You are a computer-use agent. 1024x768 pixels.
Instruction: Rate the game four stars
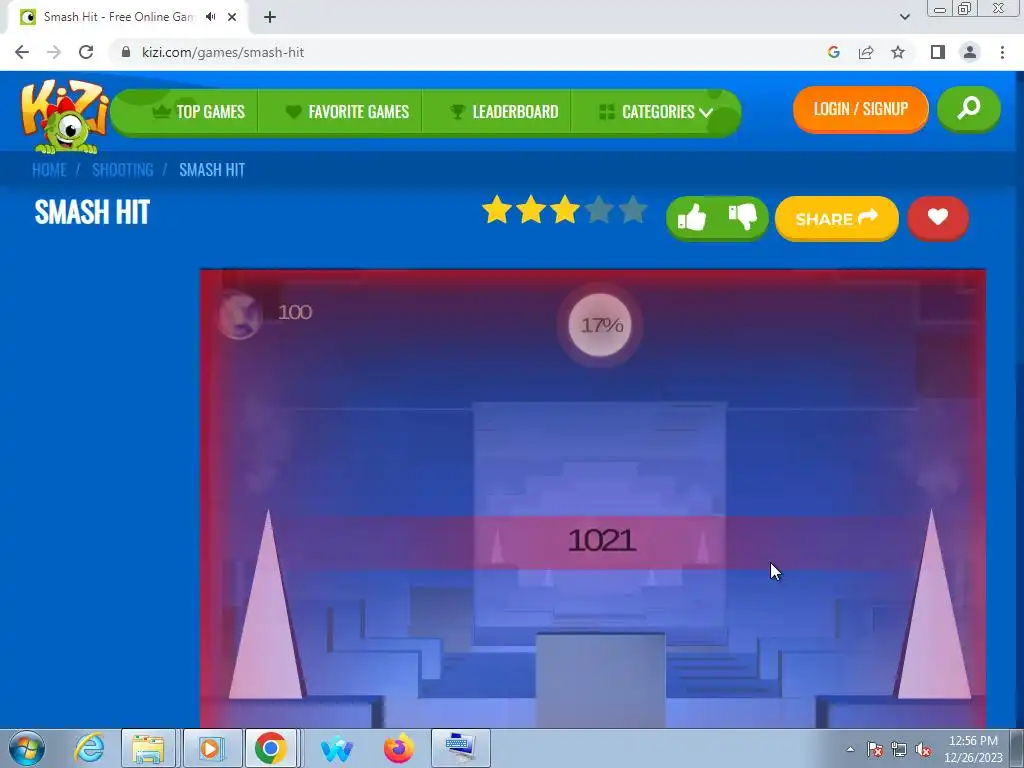pos(599,210)
